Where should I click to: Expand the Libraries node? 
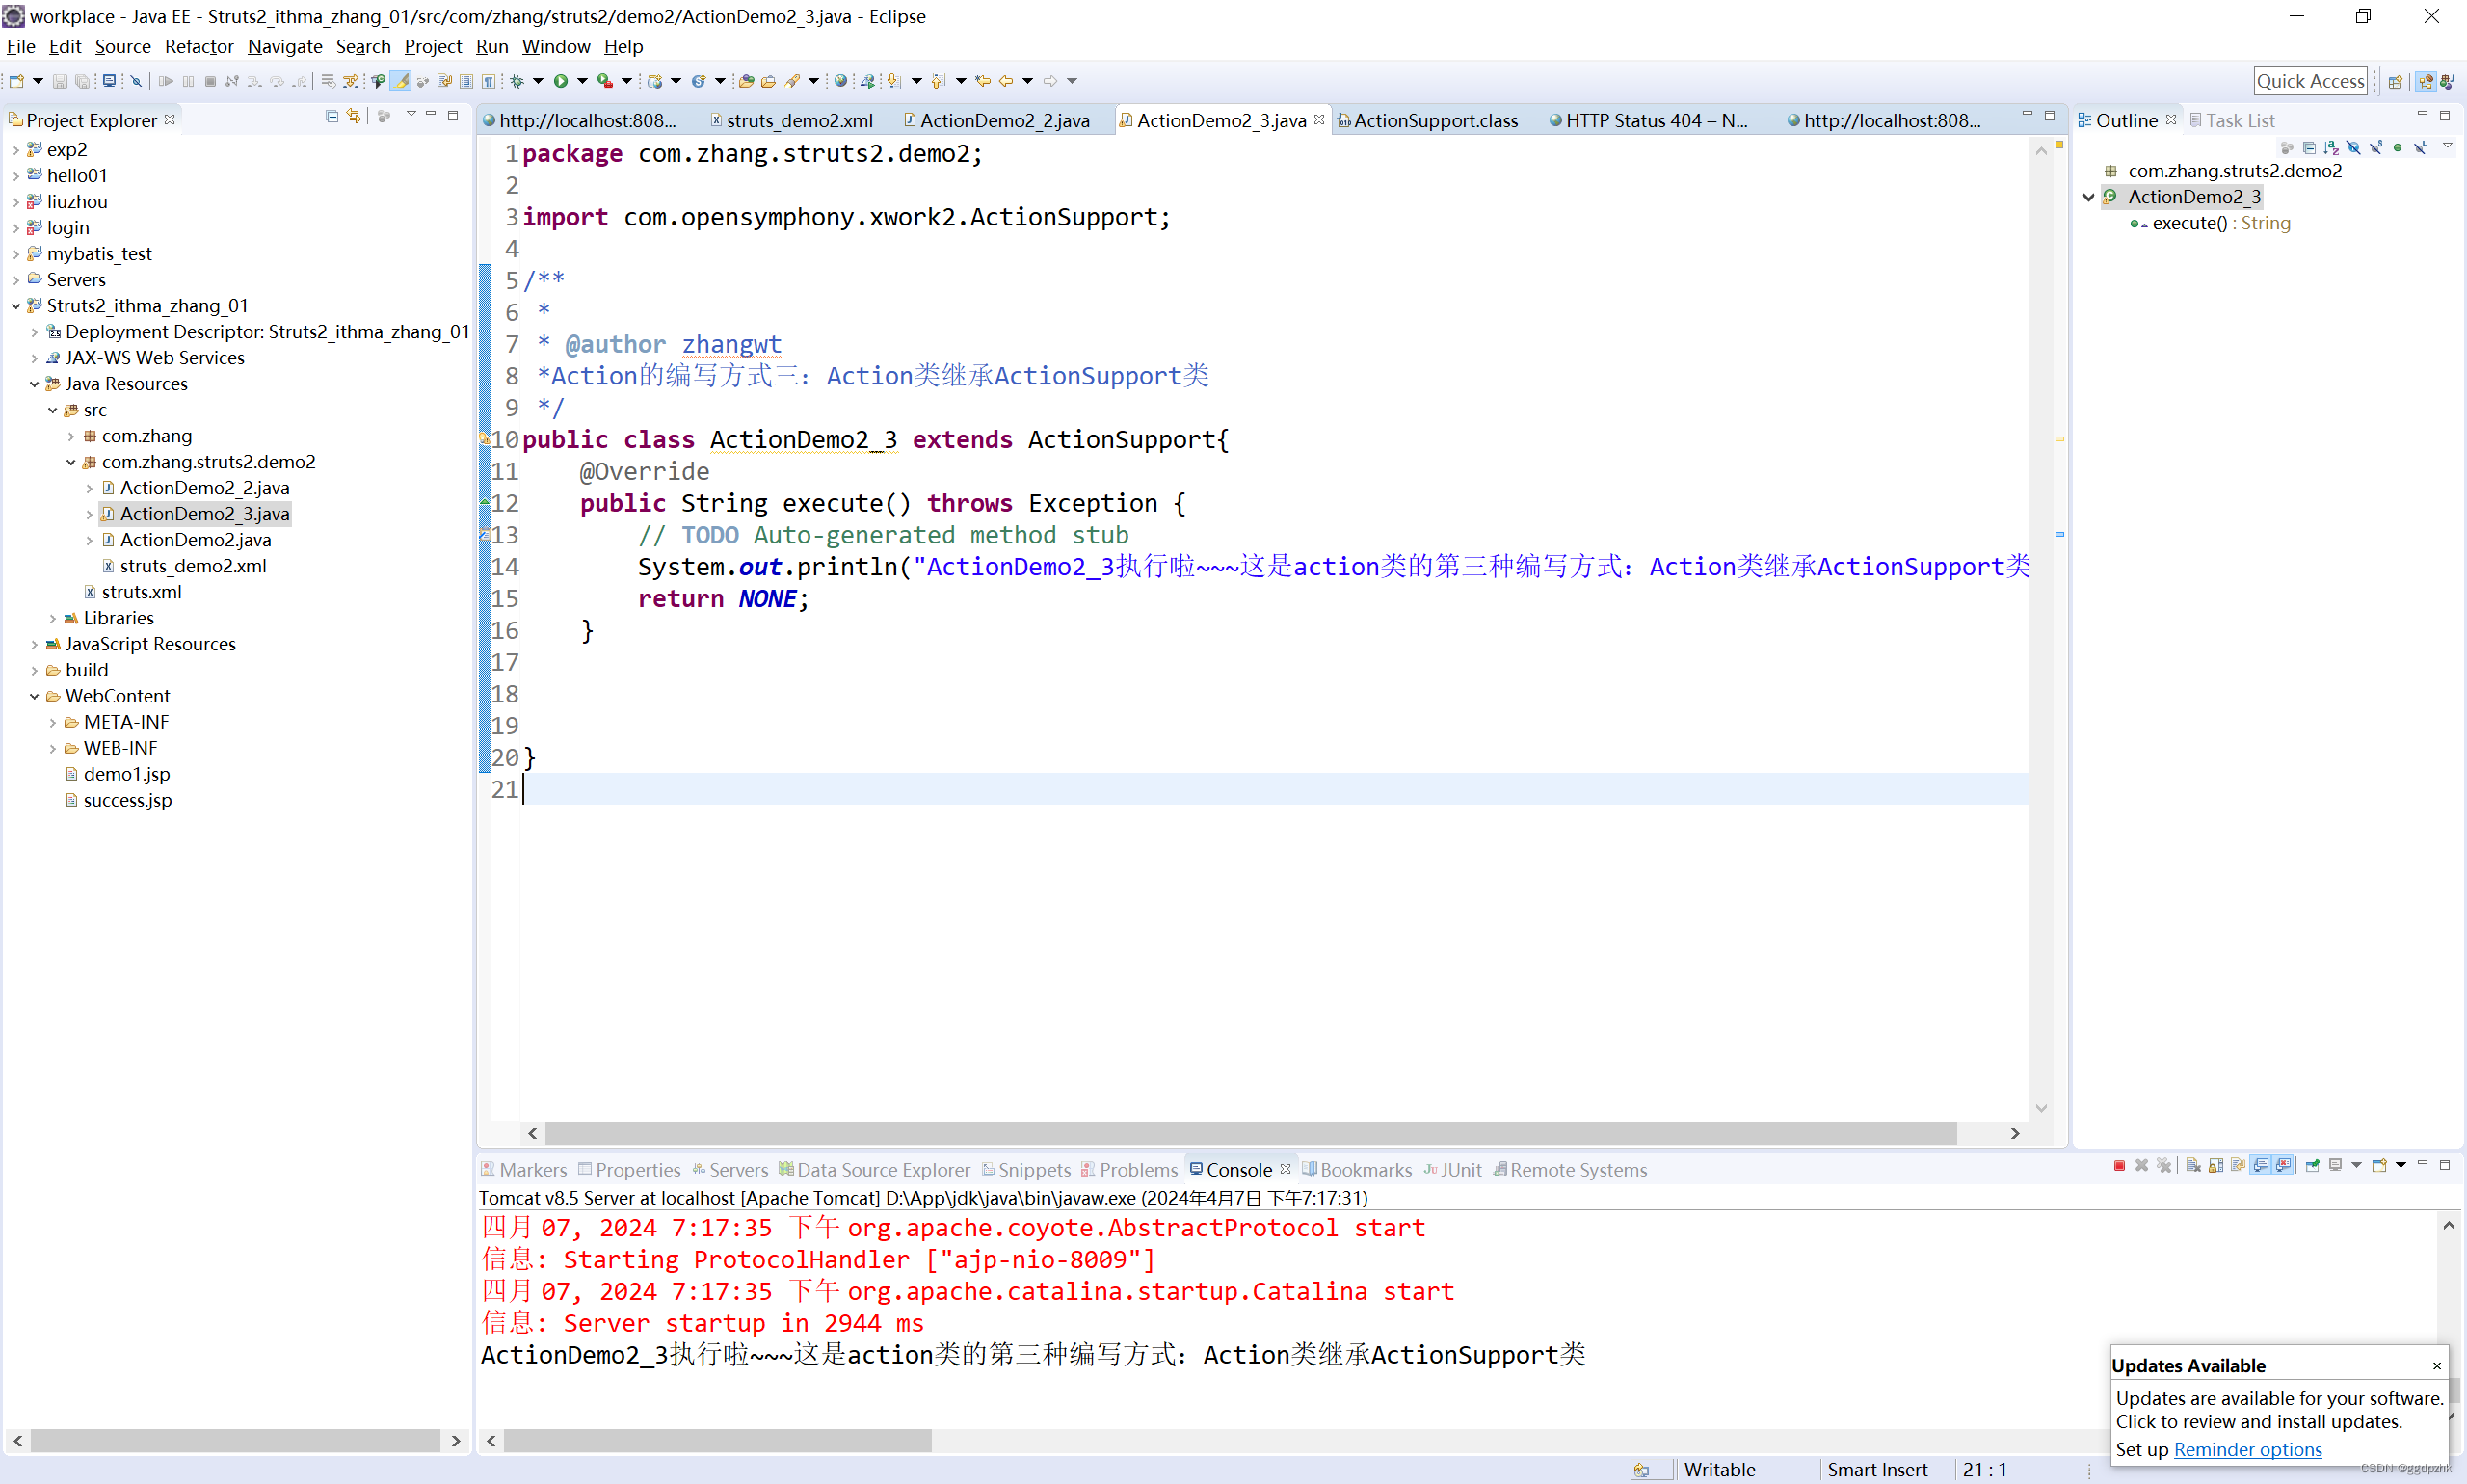click(x=53, y=618)
